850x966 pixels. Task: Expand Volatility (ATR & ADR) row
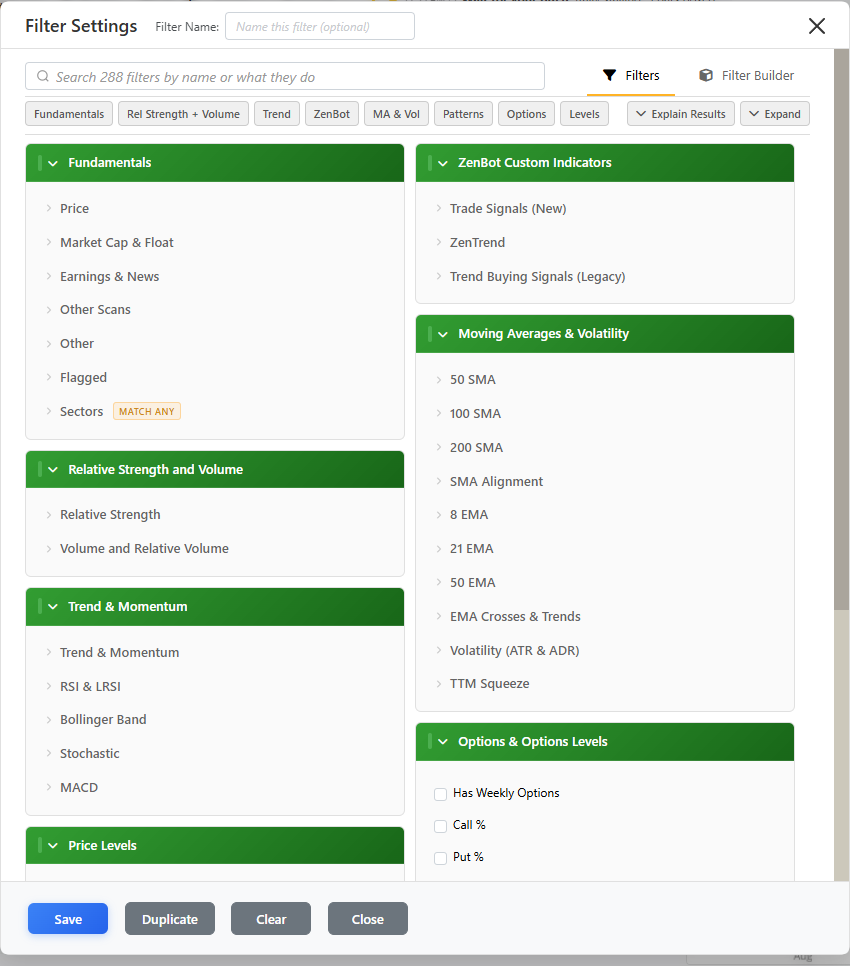tap(605, 650)
